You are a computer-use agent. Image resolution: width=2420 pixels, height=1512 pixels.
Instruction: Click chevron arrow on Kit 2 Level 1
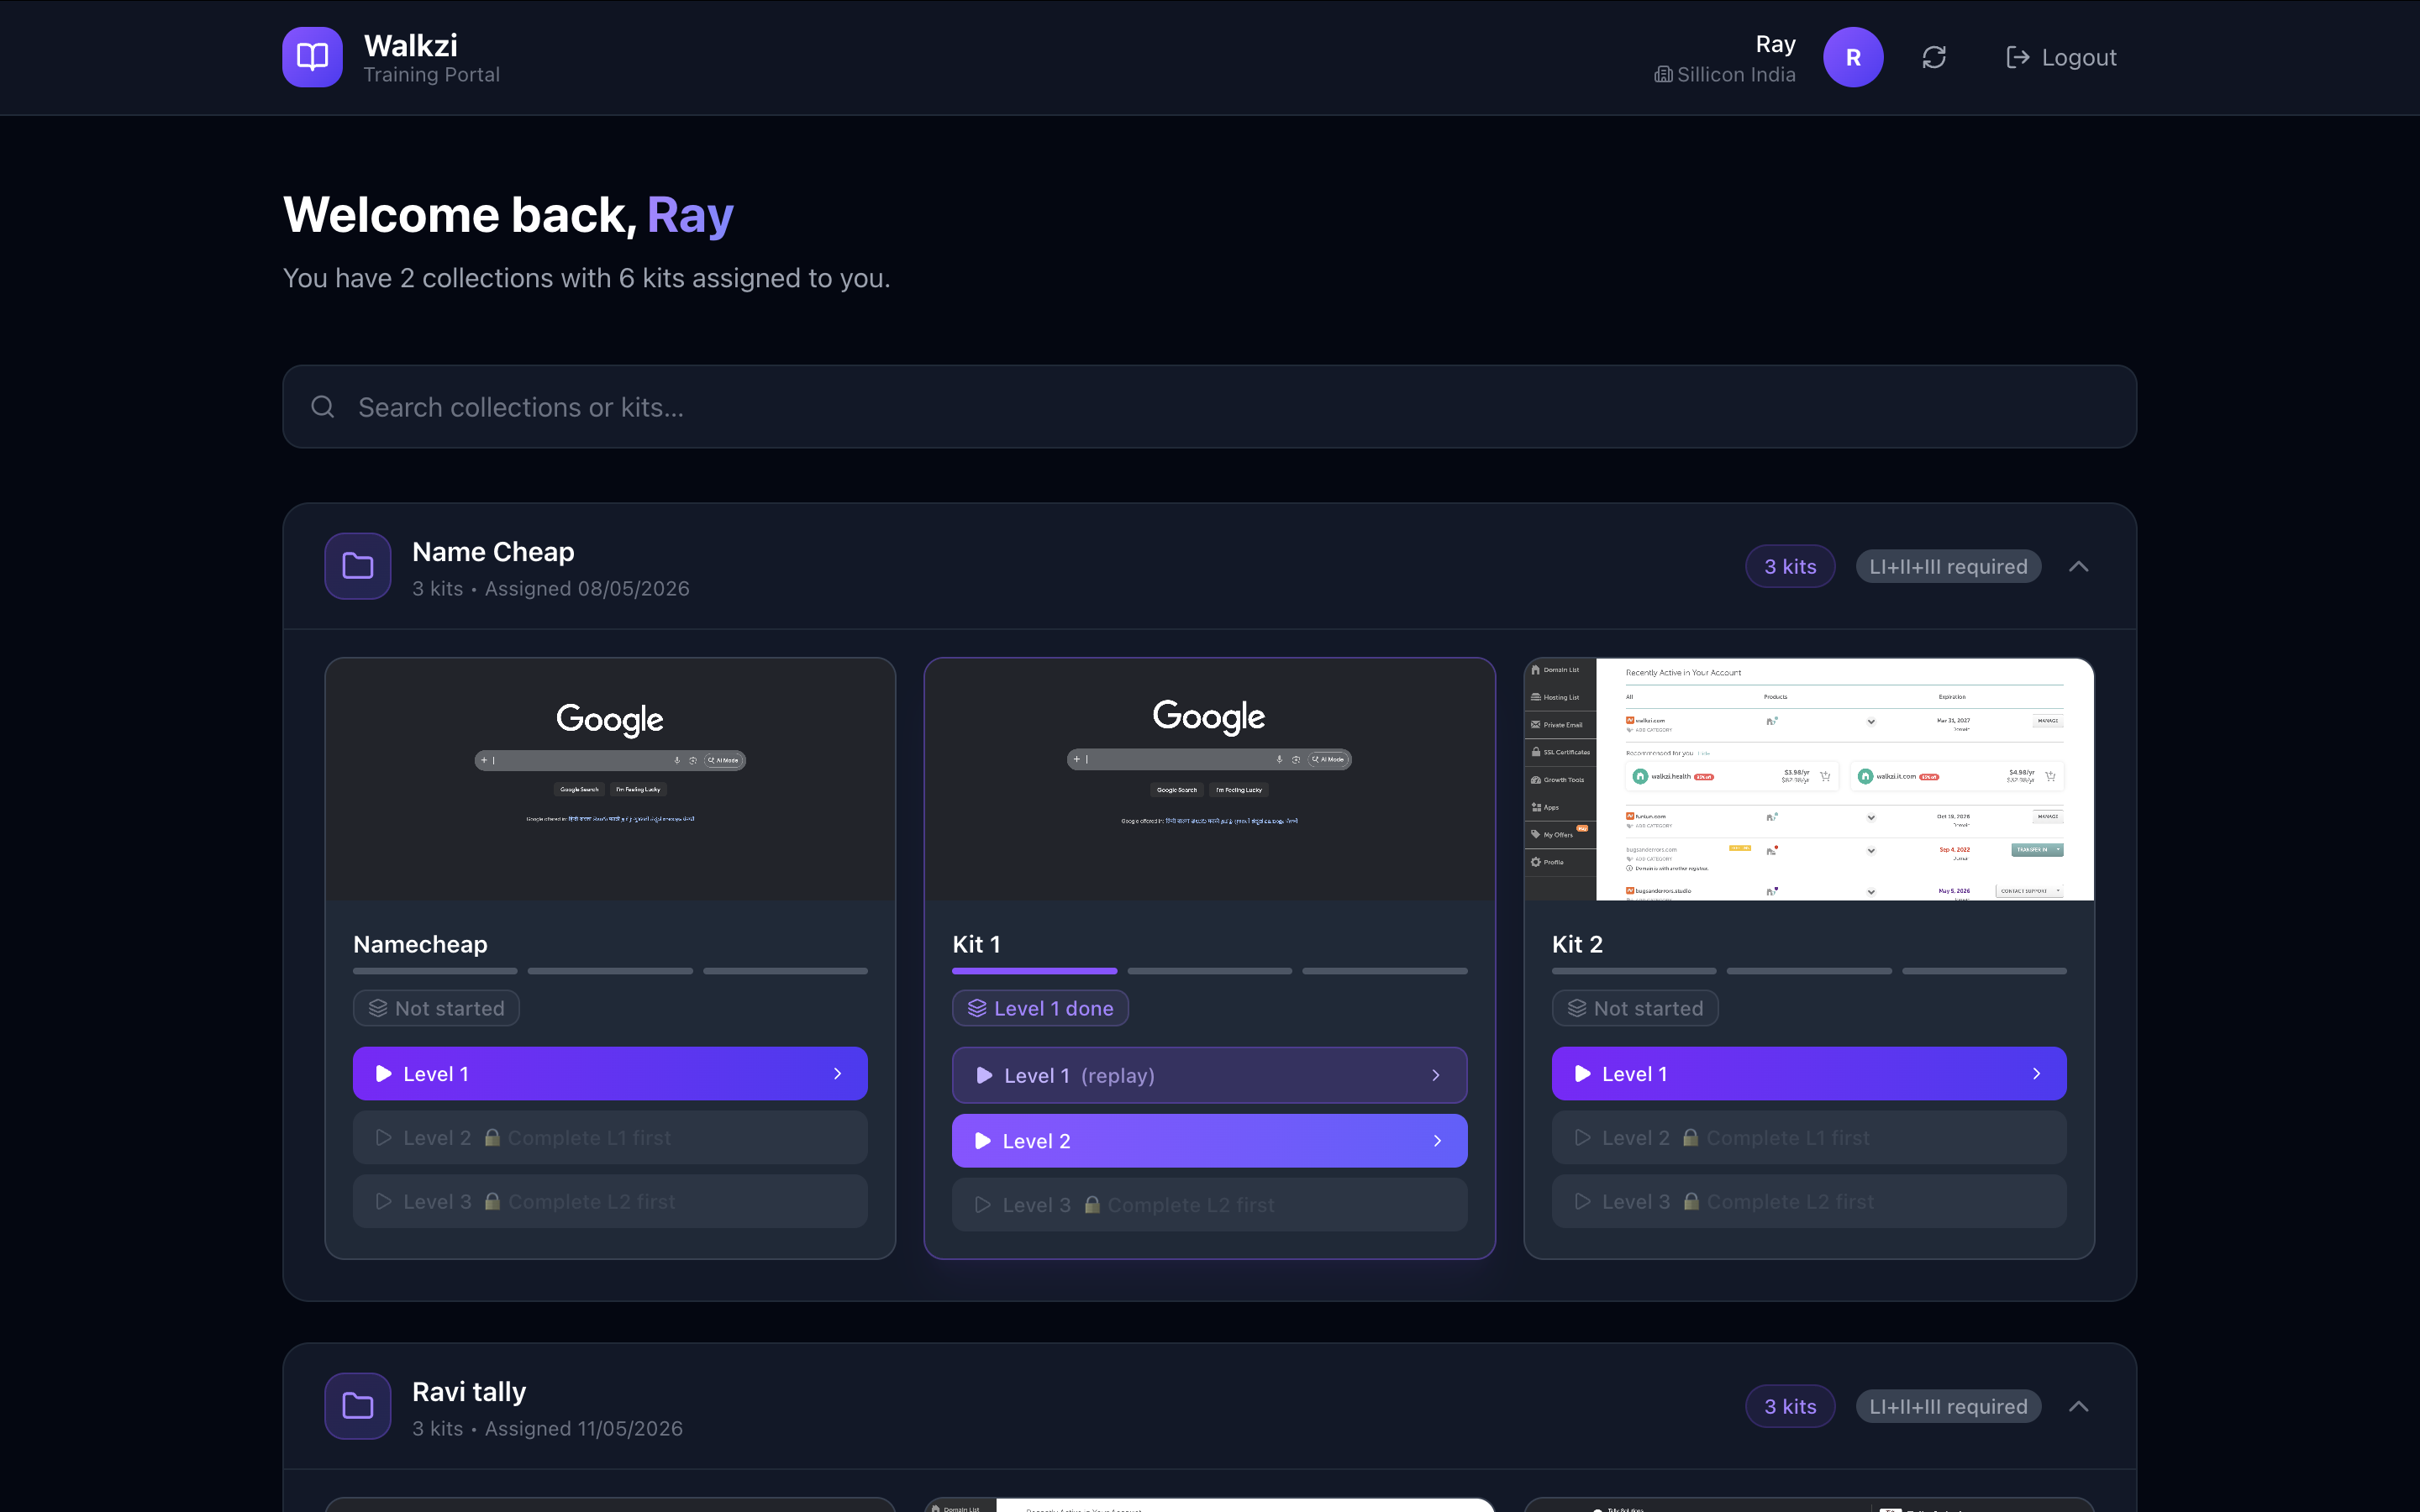click(2036, 1073)
